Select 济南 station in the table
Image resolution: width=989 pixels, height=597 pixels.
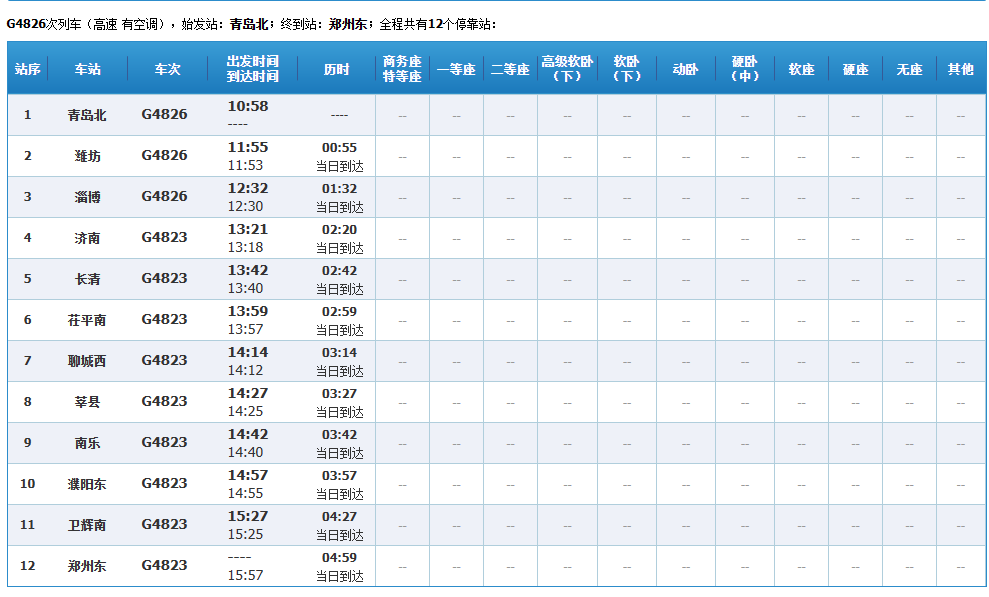point(87,238)
